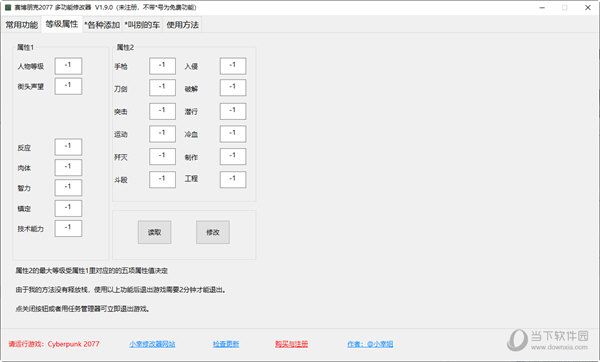This screenshot has height=362, width=600.
Task: Click the red 请运行游戏: Cyberpunk 2077 status text
Action: coord(54,344)
